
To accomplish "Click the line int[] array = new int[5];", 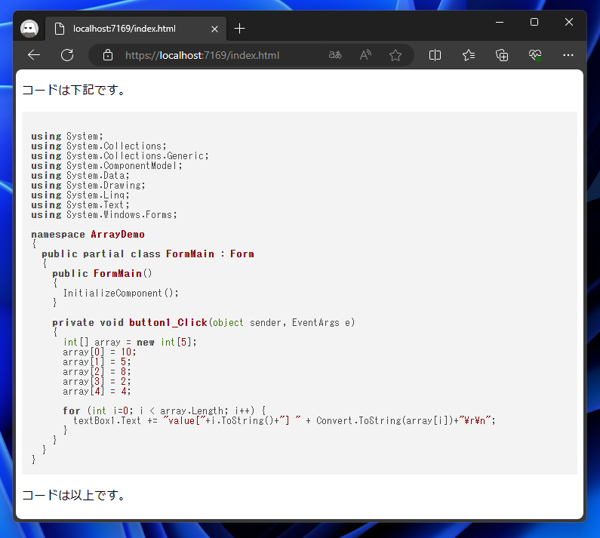I will pyautogui.click(x=130, y=342).
